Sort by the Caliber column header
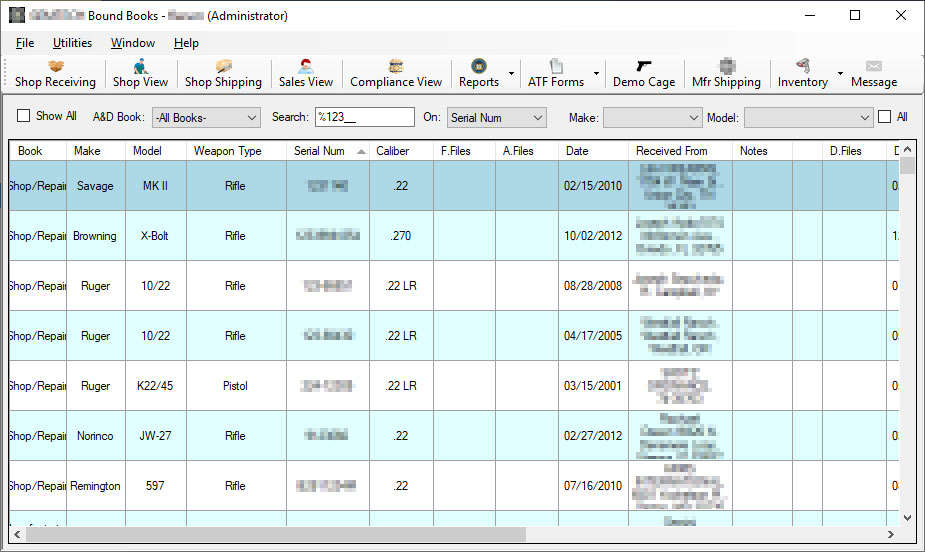 [x=401, y=151]
